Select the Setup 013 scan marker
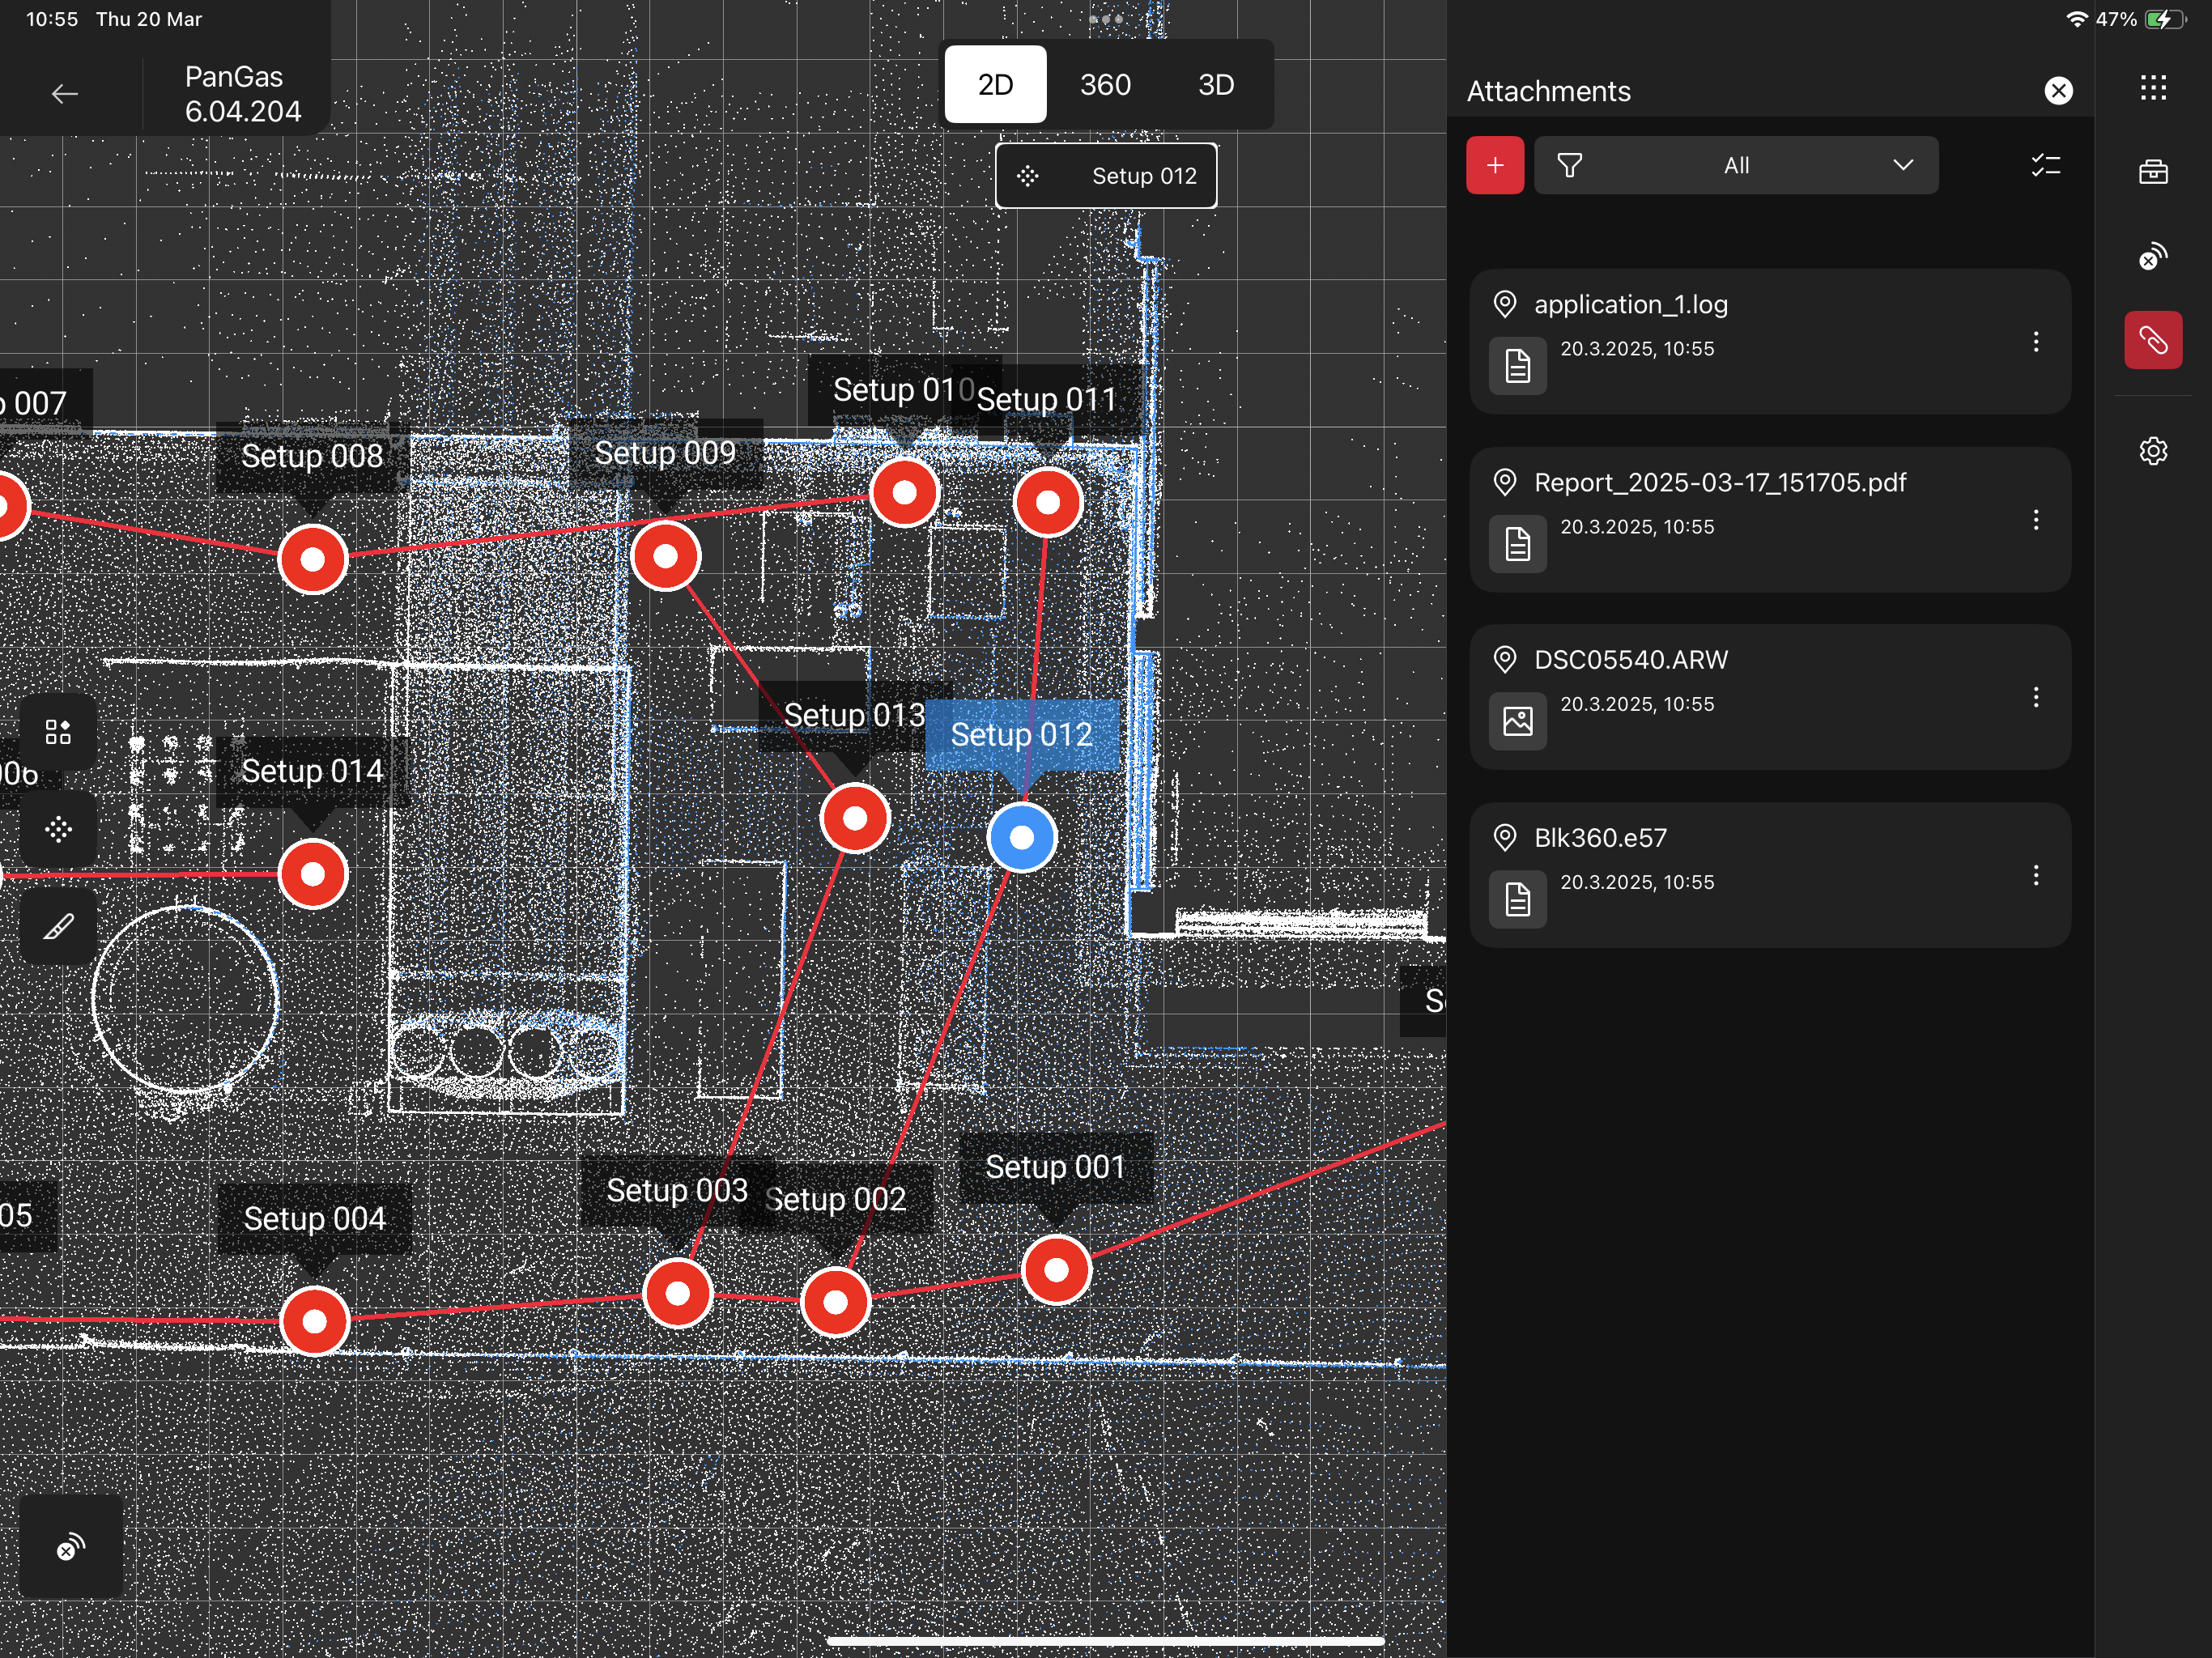Screen dimensions: 2212x1658 pyautogui.click(x=854, y=818)
